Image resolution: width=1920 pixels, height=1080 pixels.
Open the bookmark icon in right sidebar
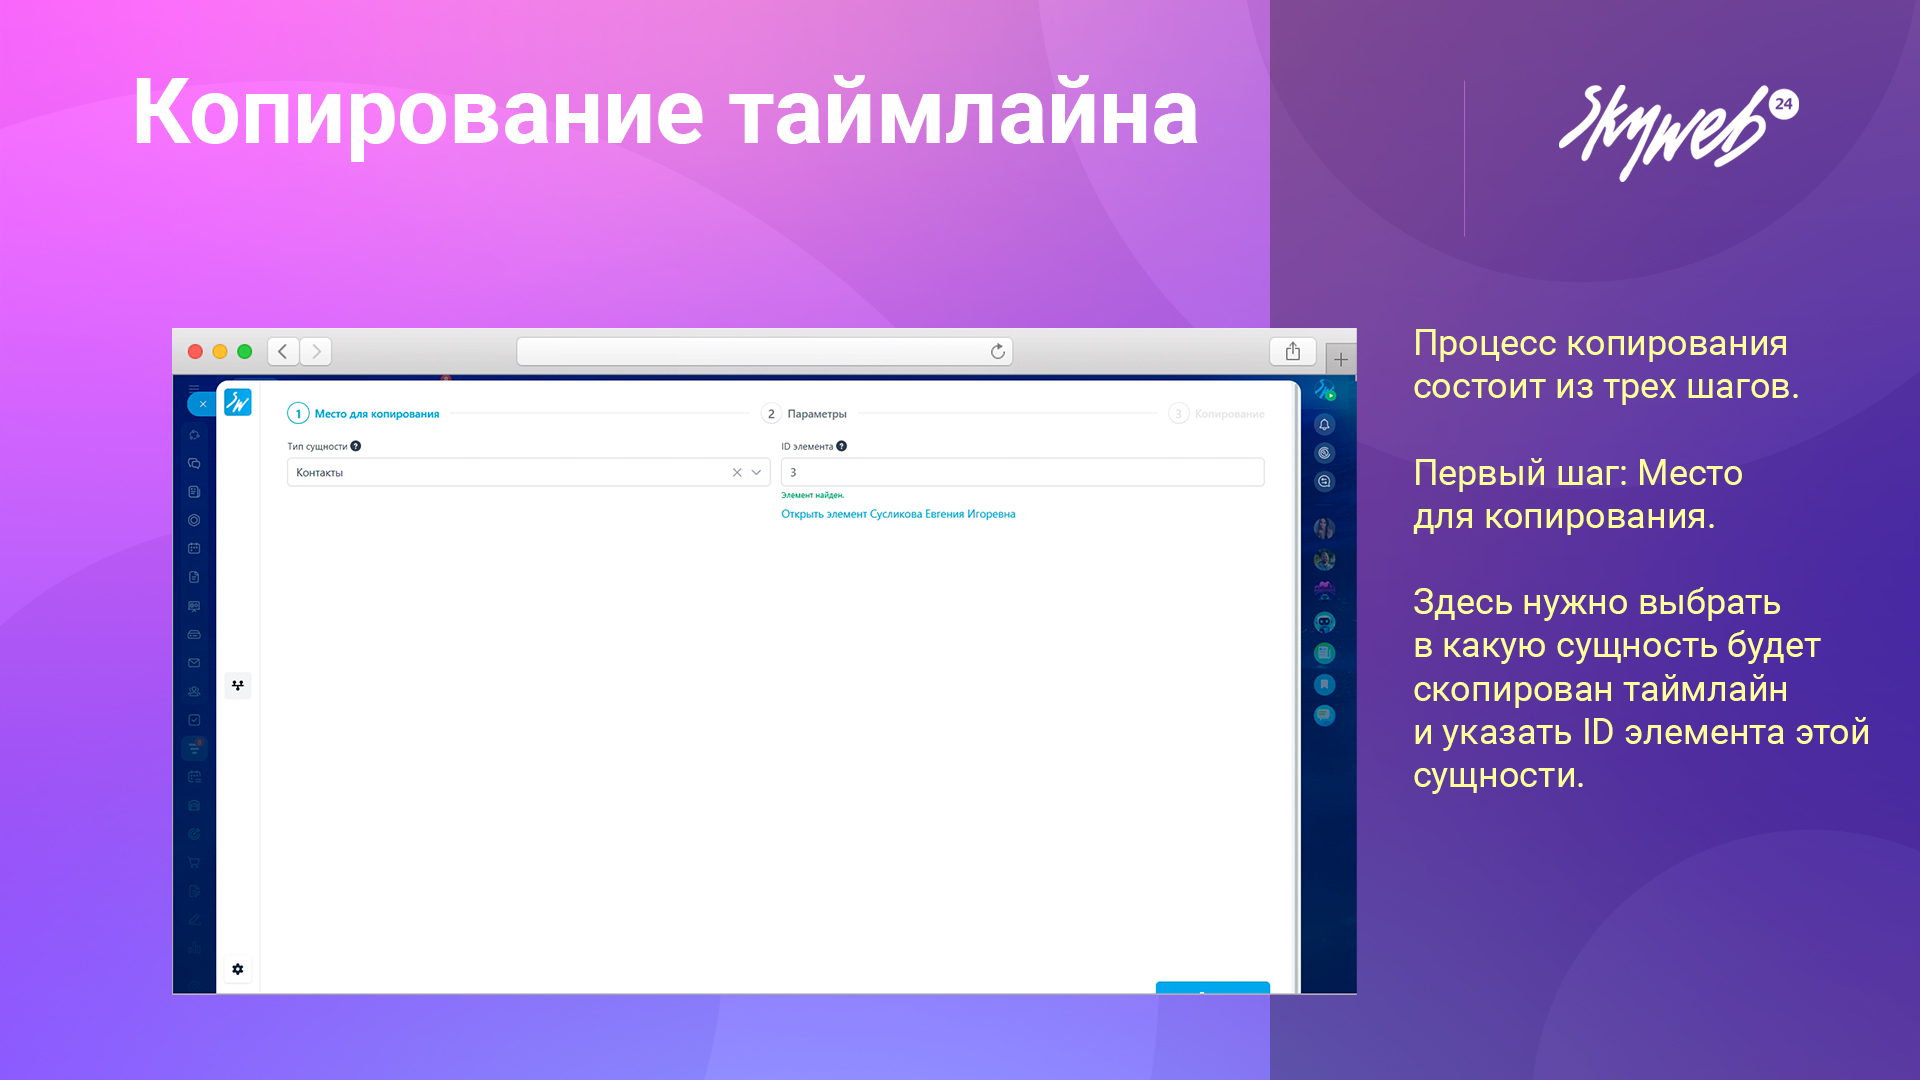1324,685
